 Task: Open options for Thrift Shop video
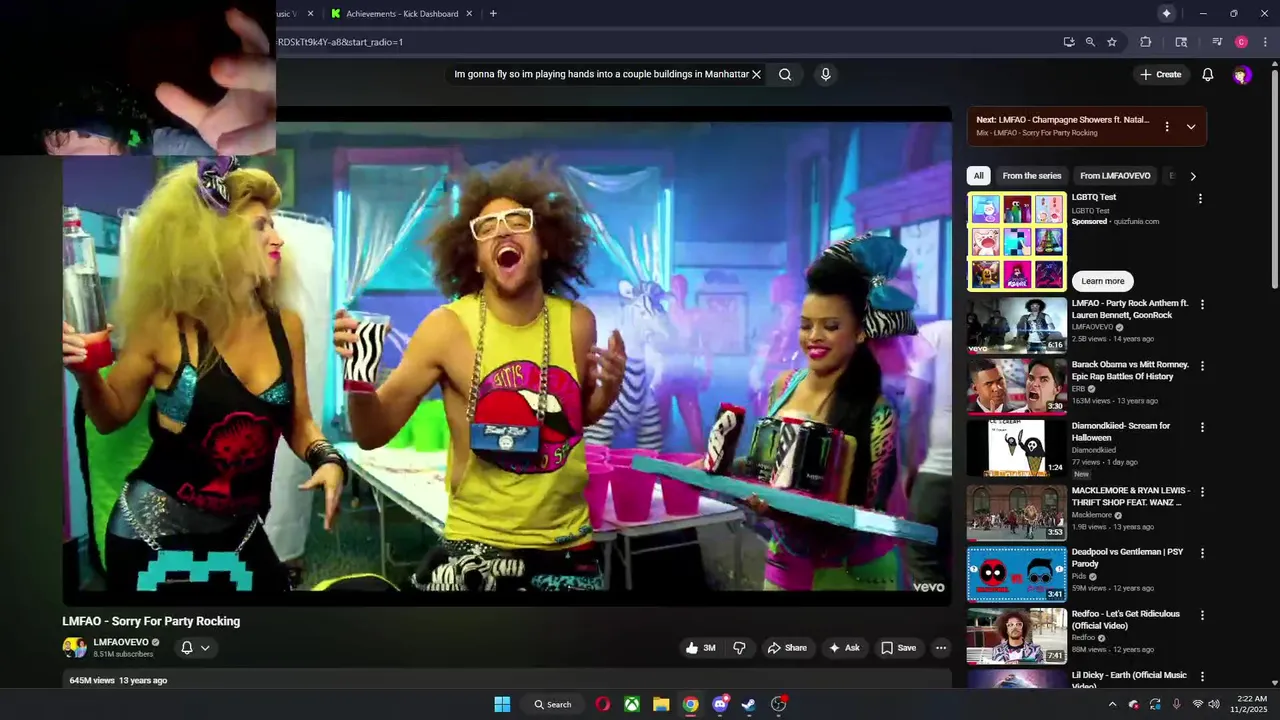[1202, 492]
